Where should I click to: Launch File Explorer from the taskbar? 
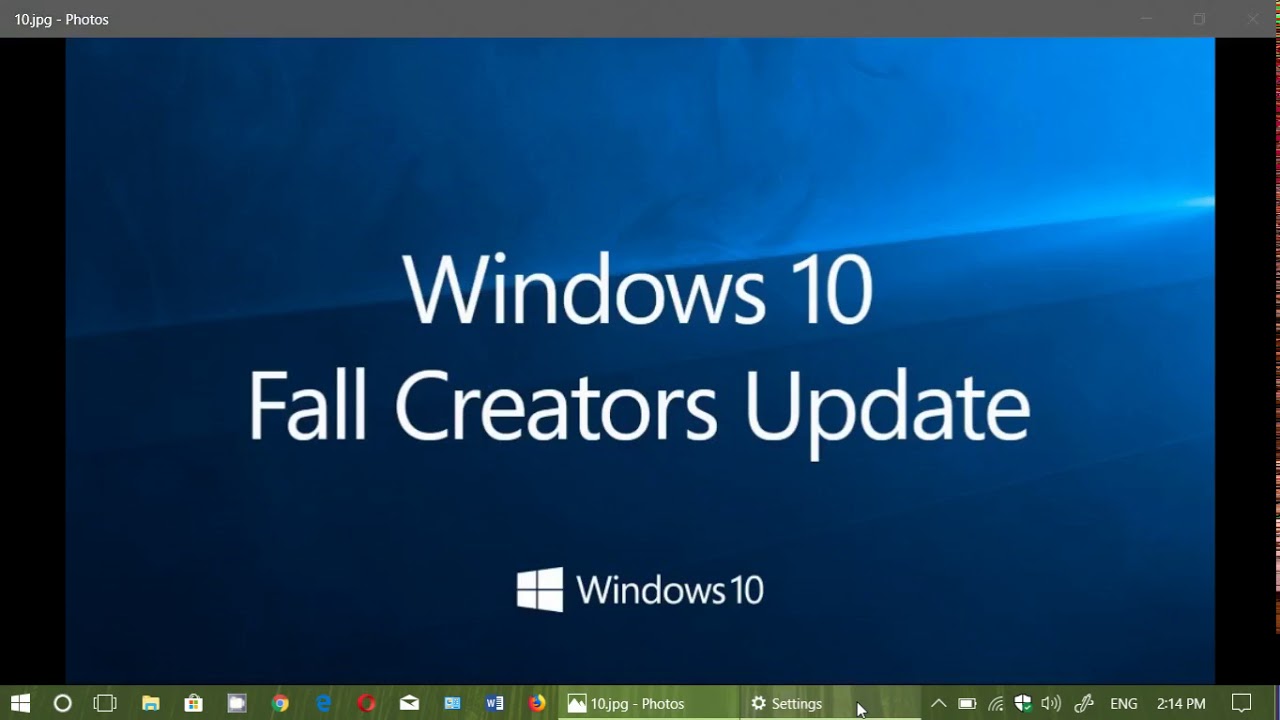pyautogui.click(x=150, y=704)
